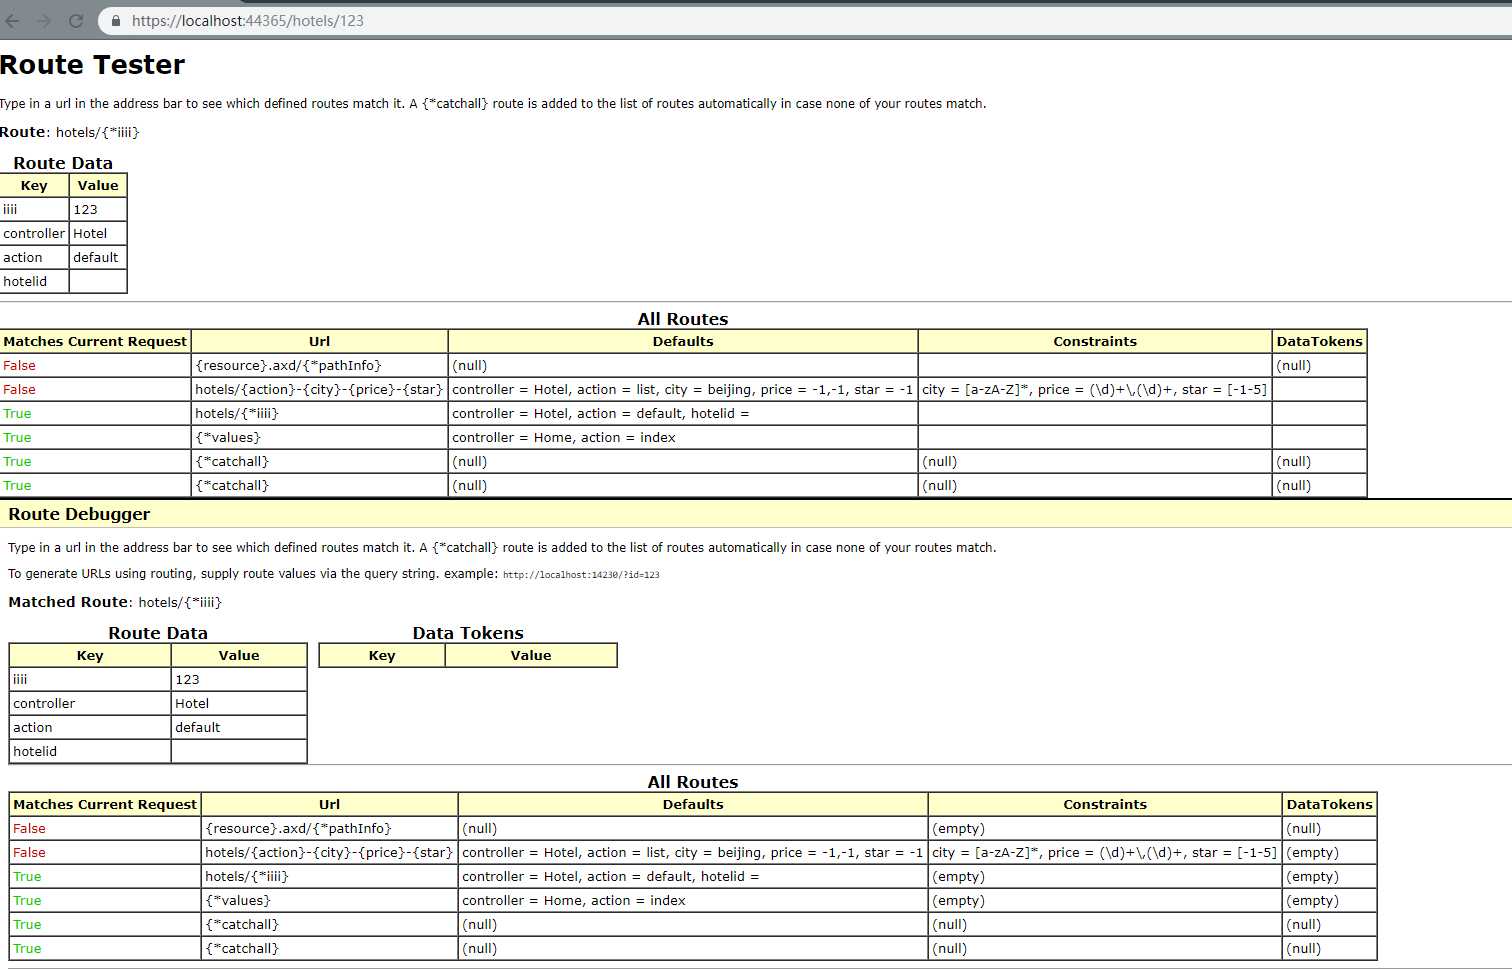
Task: Select the 'controller' key in Route Debugger's Route Data
Action: tap(90, 703)
